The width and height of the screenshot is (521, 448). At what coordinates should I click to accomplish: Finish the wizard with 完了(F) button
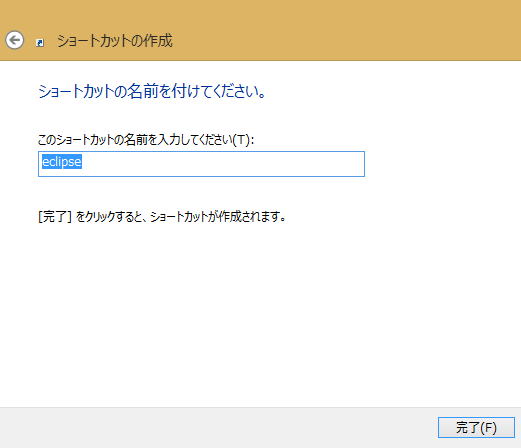[476, 427]
